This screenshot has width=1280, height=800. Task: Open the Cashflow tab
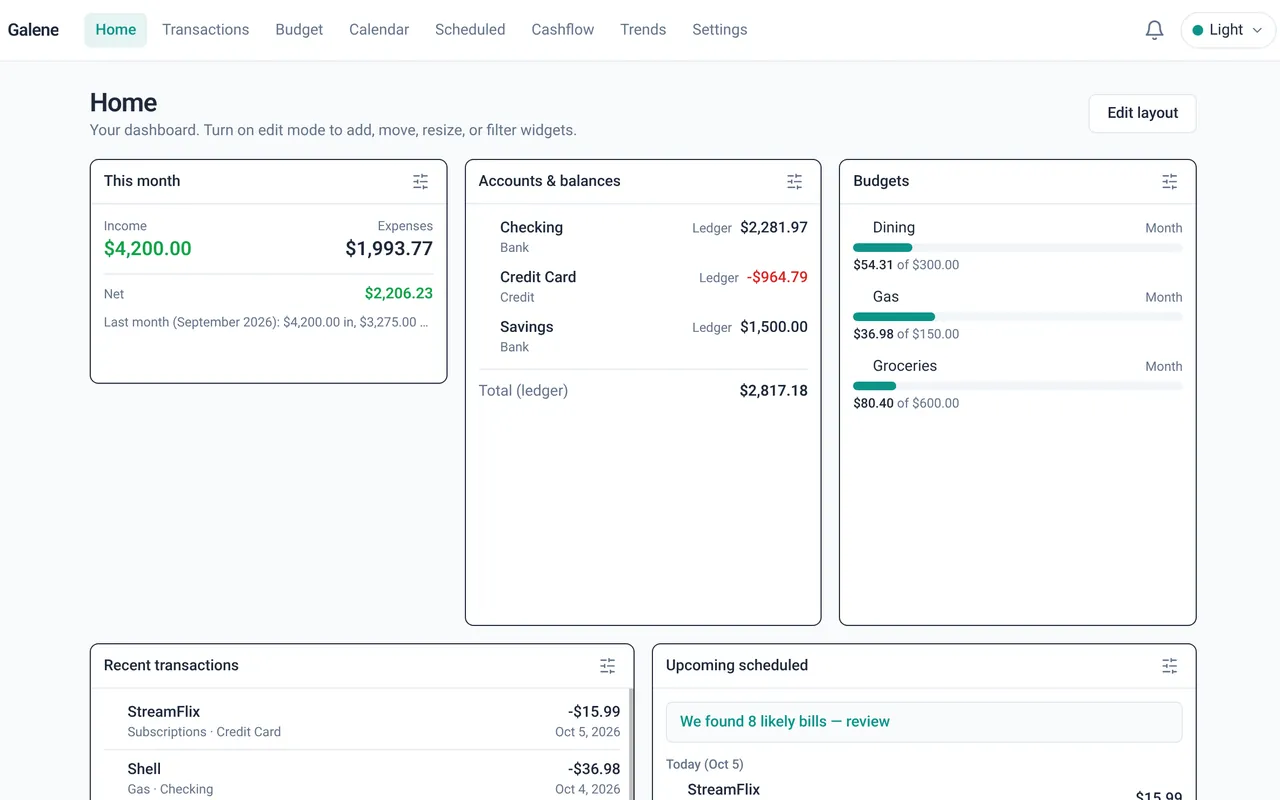pyautogui.click(x=563, y=30)
